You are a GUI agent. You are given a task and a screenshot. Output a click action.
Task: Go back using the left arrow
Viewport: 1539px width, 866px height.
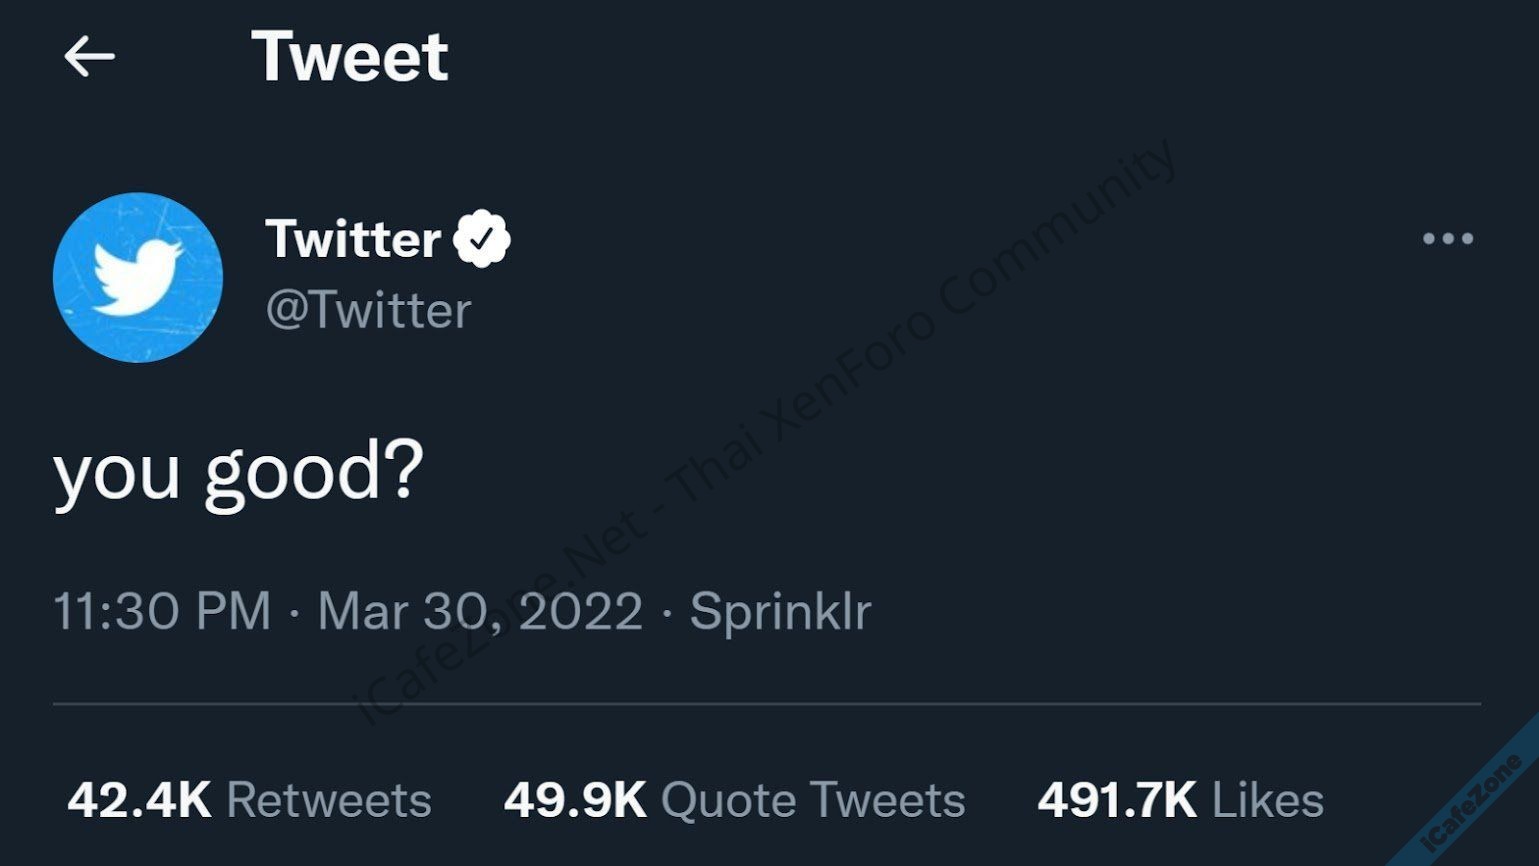[89, 57]
